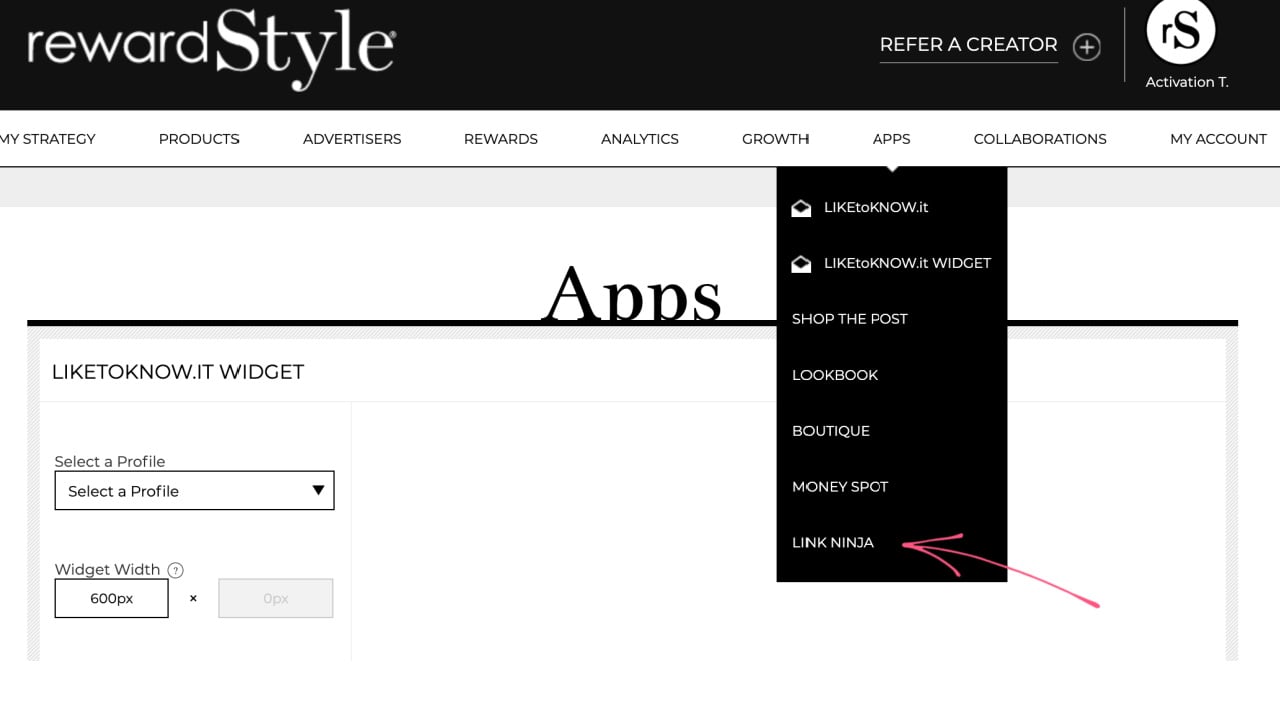This screenshot has height=720, width=1280.
Task: Open the Products menu
Action: (199, 139)
